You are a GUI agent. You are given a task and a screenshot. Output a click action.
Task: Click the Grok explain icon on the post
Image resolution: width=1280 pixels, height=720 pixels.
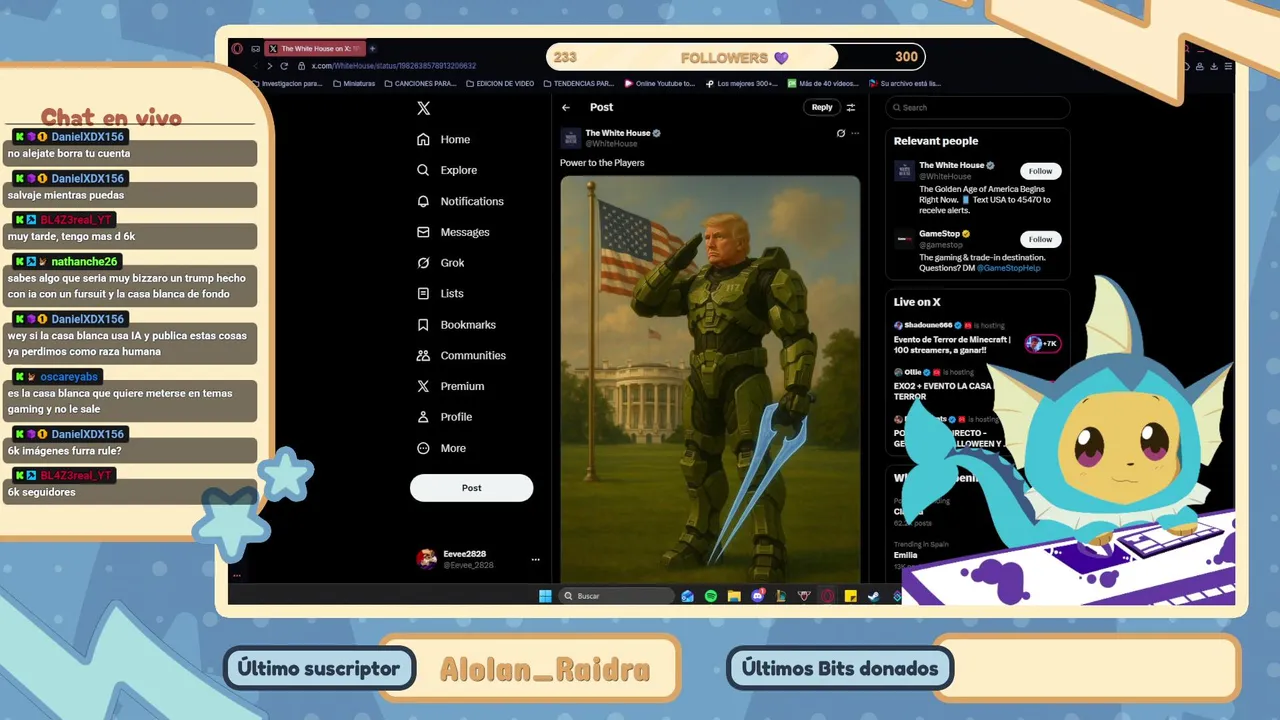[x=841, y=133]
